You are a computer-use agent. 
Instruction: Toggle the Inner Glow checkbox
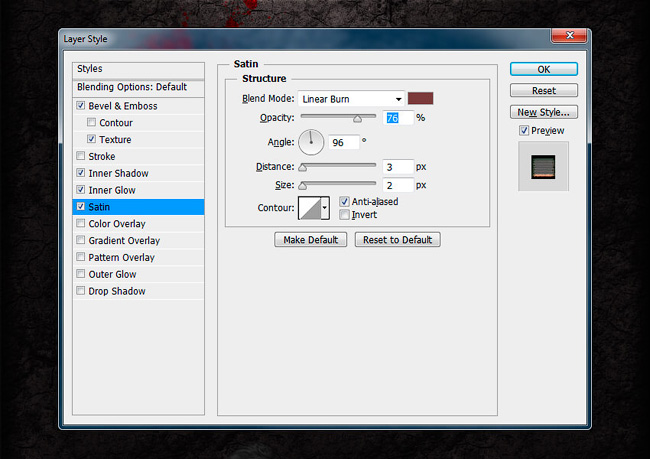[81, 189]
